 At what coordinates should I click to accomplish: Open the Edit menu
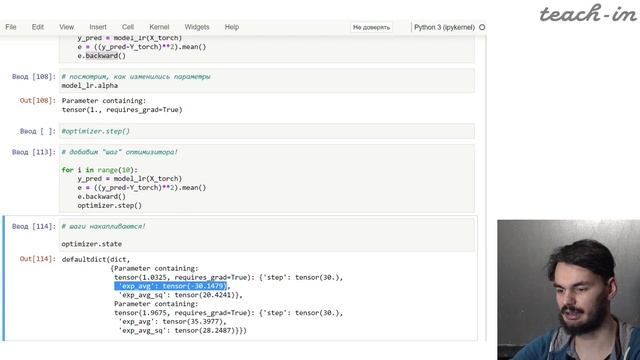(38, 27)
